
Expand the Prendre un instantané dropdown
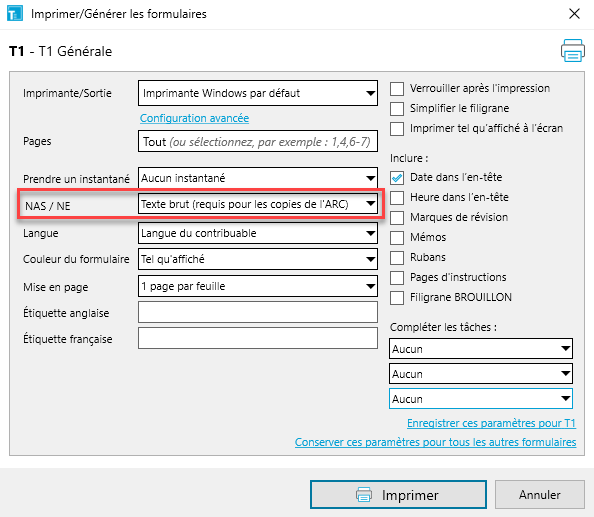[x=258, y=178]
